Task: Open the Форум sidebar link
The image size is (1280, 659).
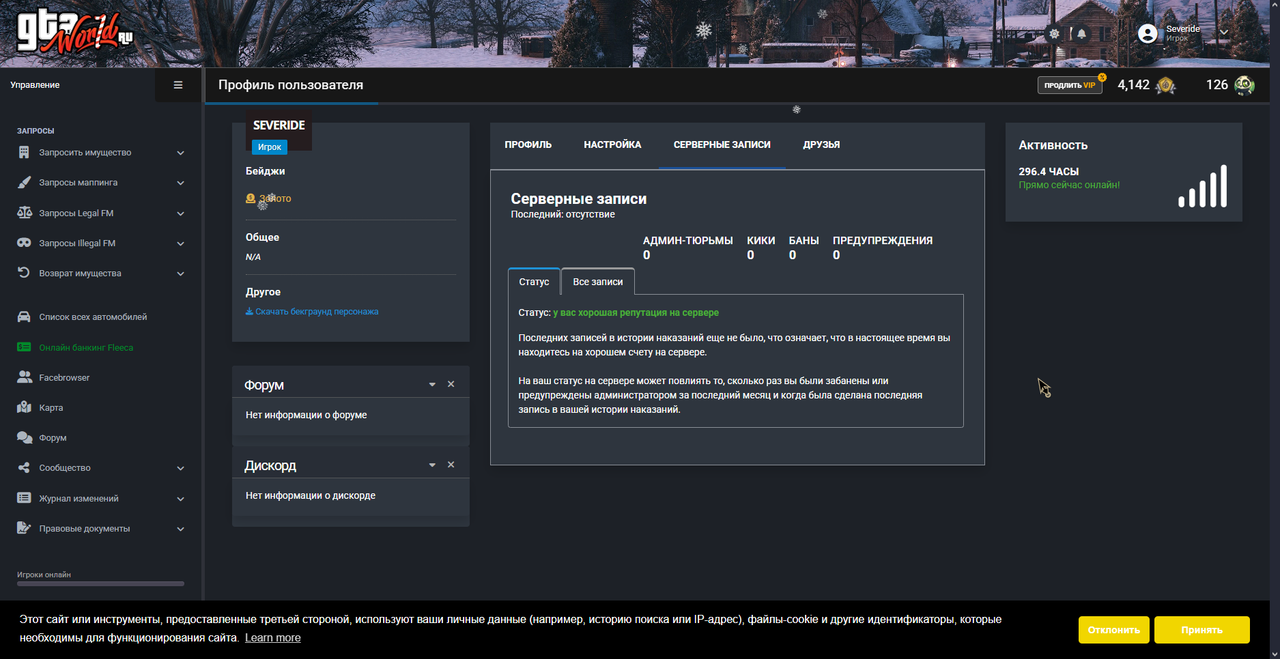Action: 53,438
